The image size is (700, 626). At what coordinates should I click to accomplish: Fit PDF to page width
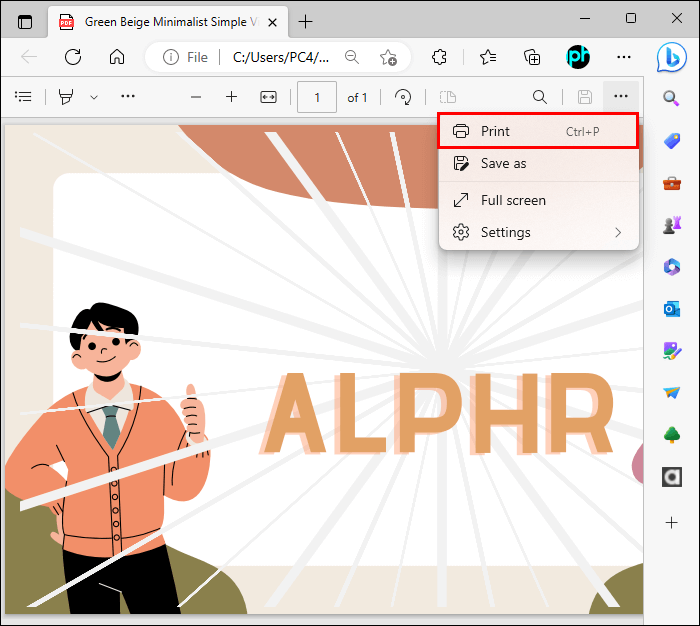(268, 97)
